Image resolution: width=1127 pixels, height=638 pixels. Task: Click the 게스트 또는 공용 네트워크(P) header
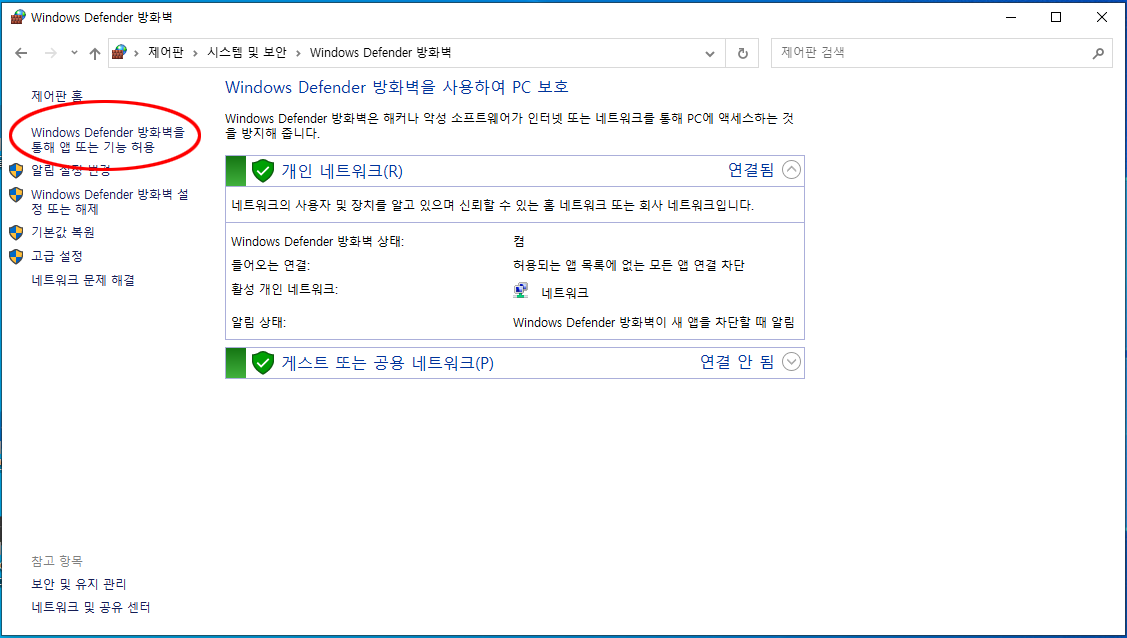(387, 363)
